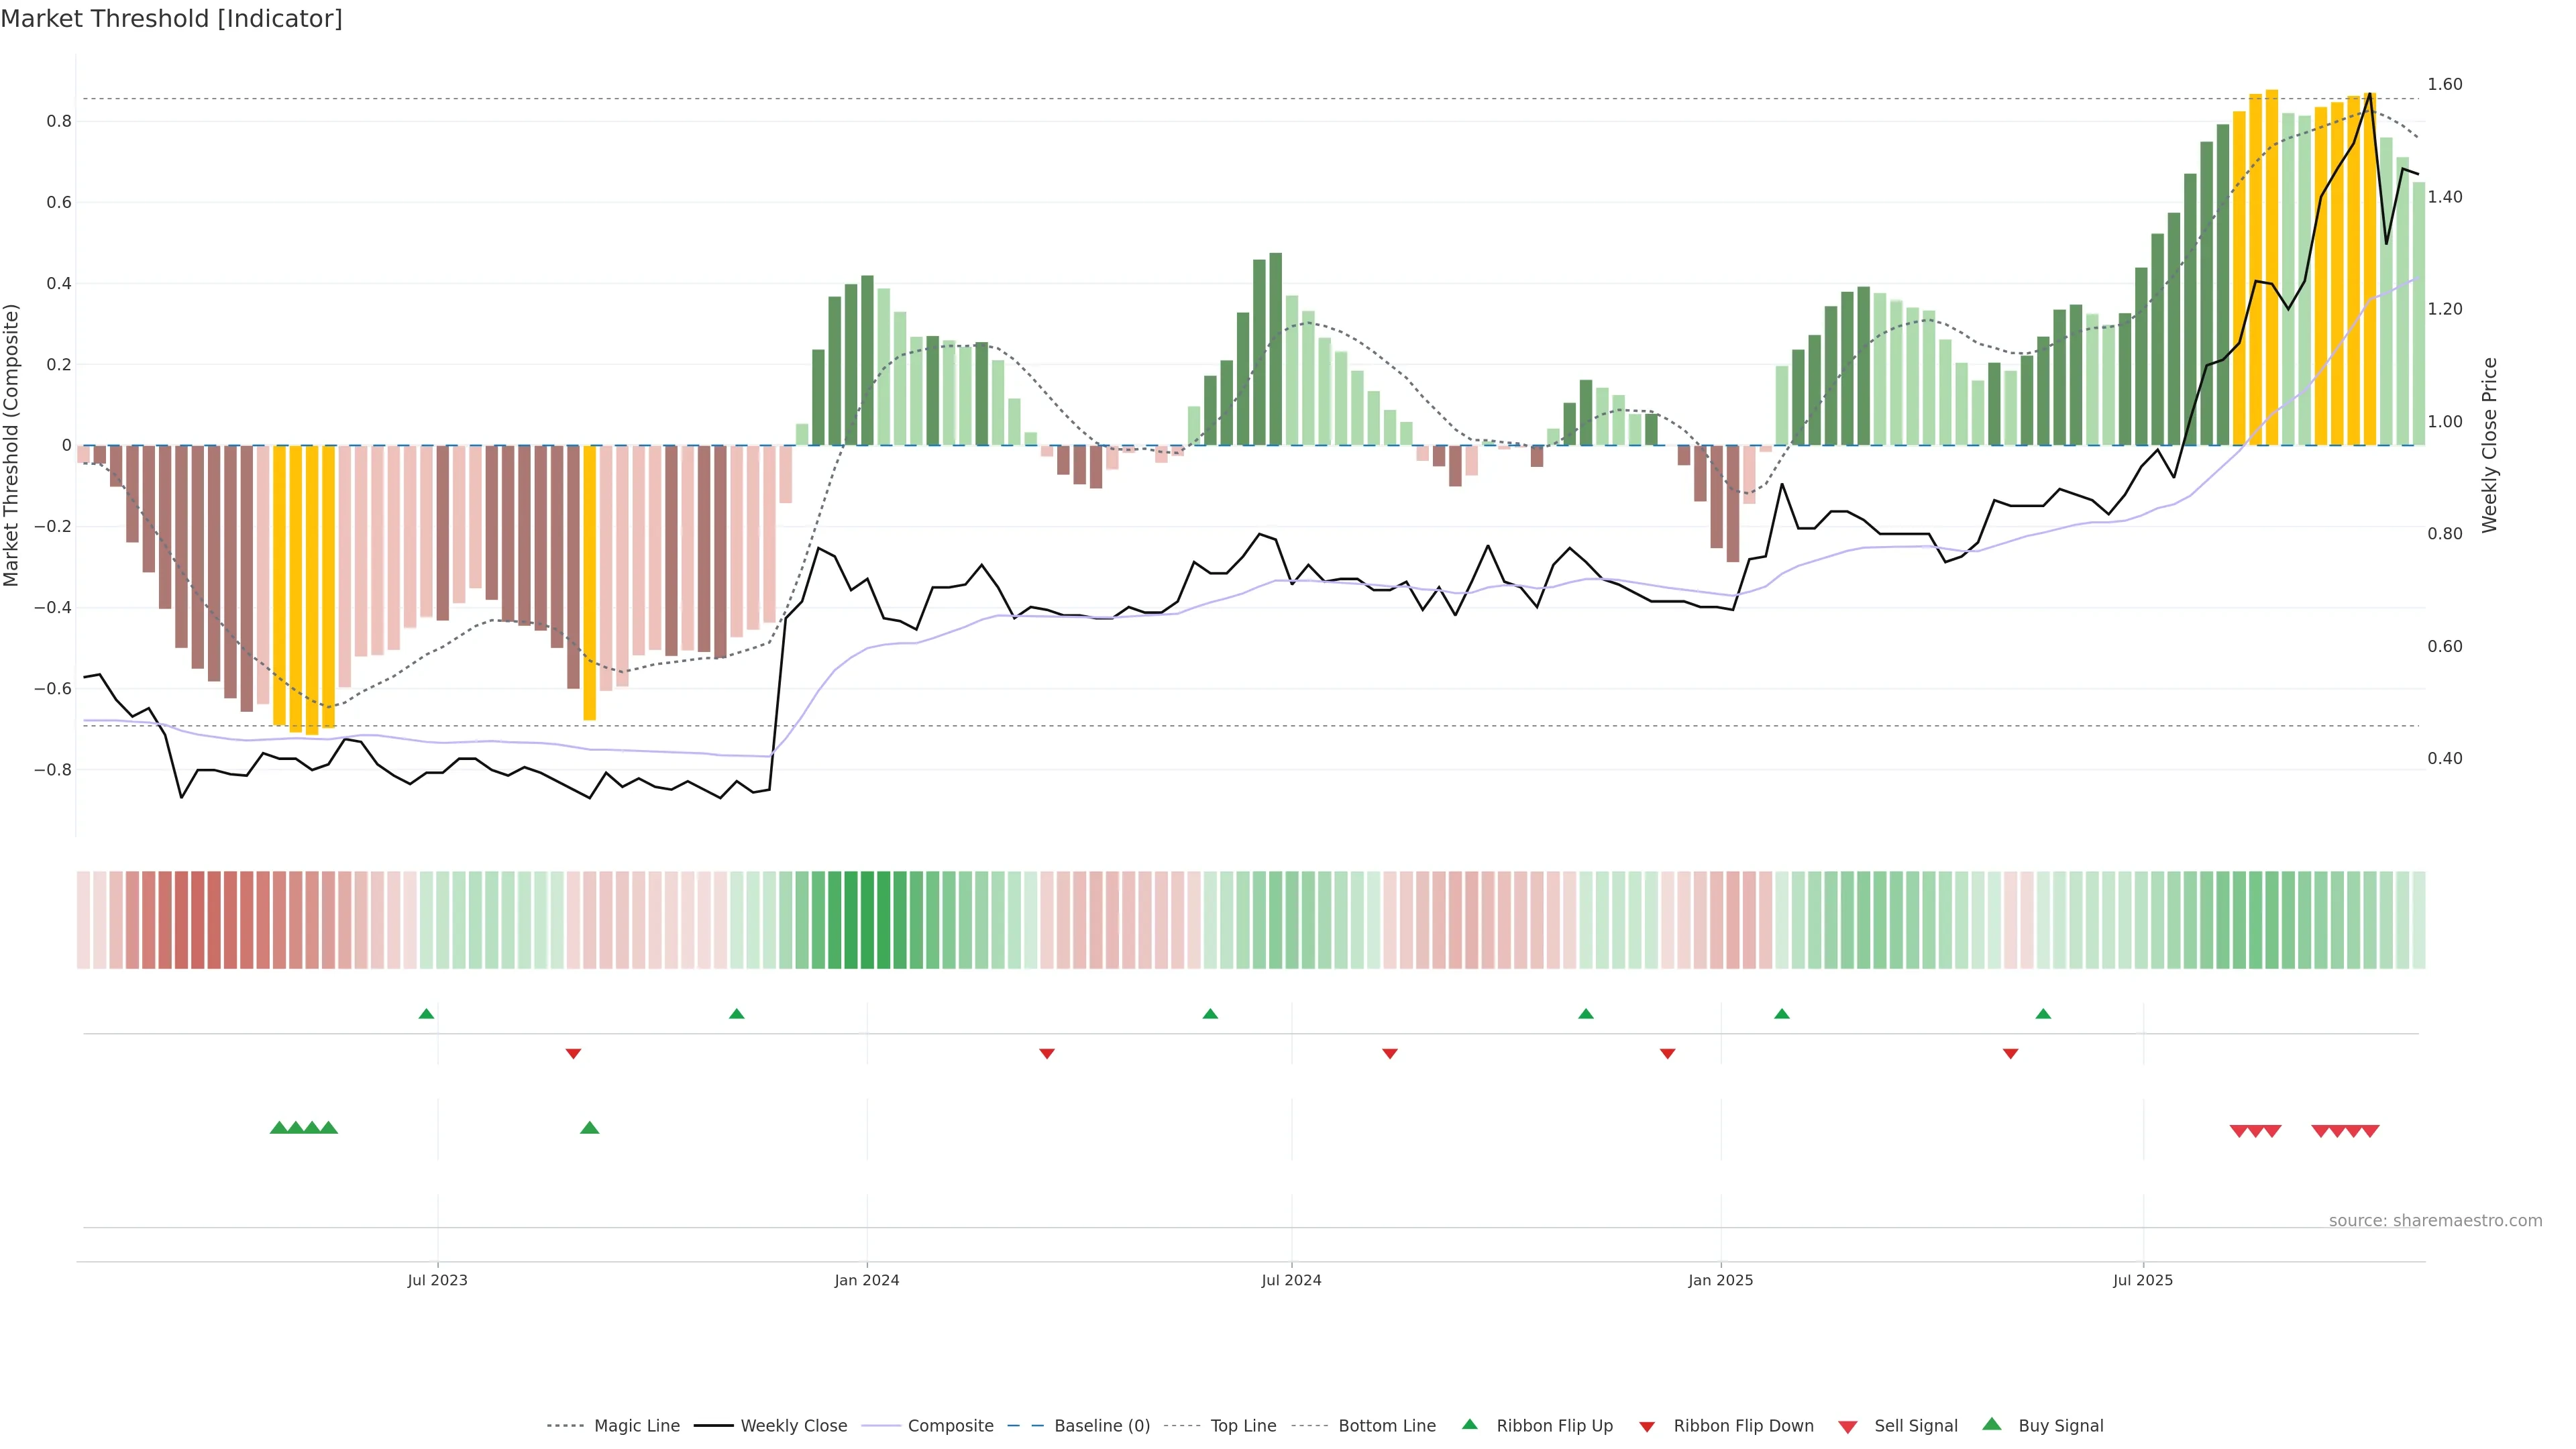Toggle Composite legend entry
Screen dimensions: 2576x1449
click(950, 1425)
